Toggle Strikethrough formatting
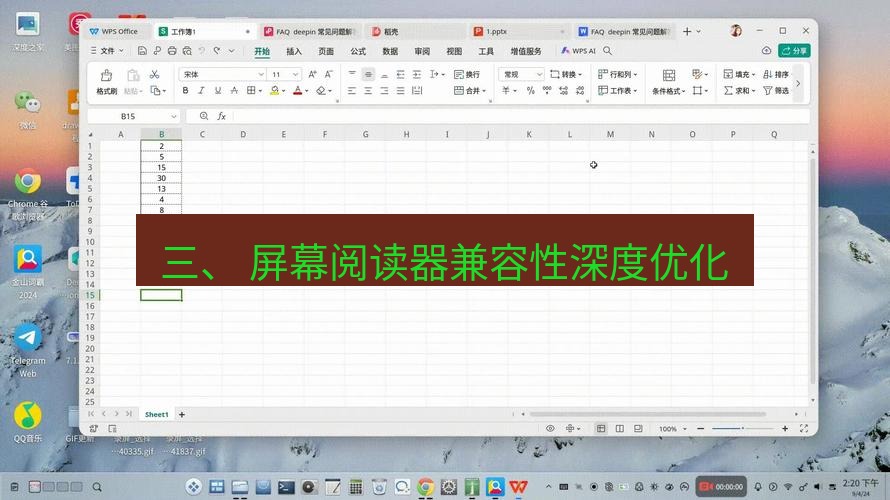The height and width of the screenshot is (500, 890). coord(234,91)
